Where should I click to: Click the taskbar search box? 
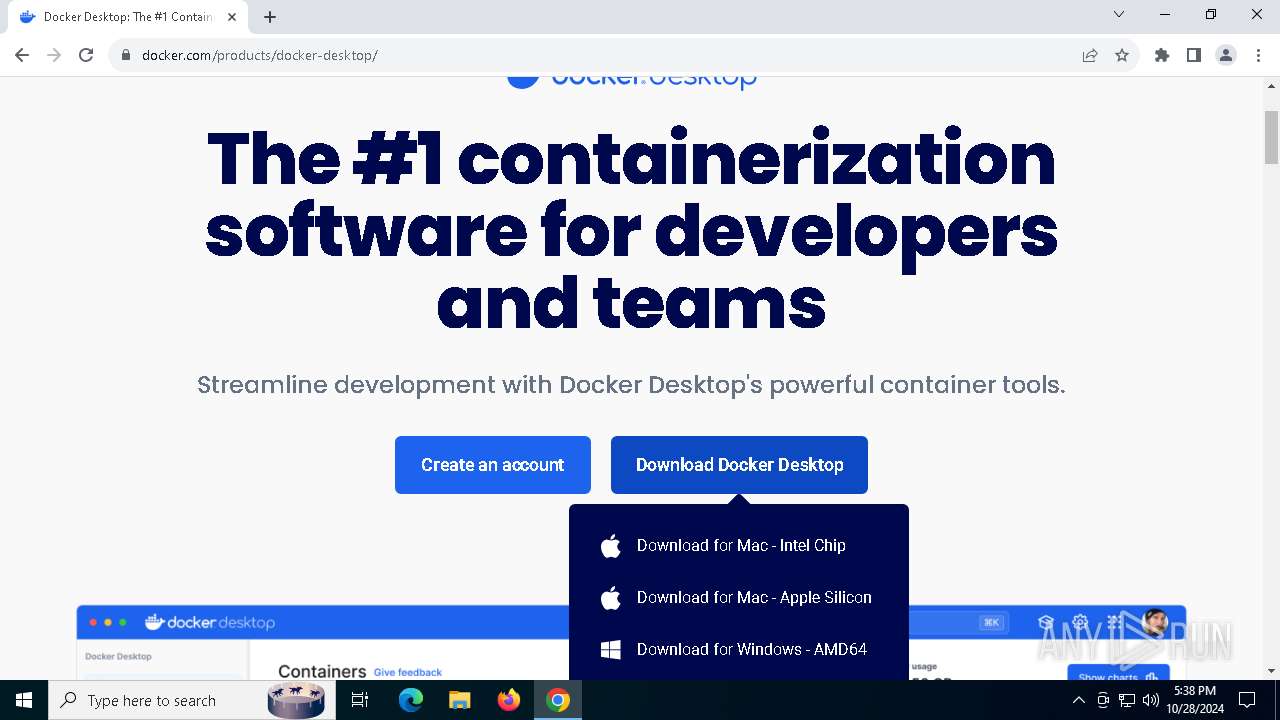point(190,700)
